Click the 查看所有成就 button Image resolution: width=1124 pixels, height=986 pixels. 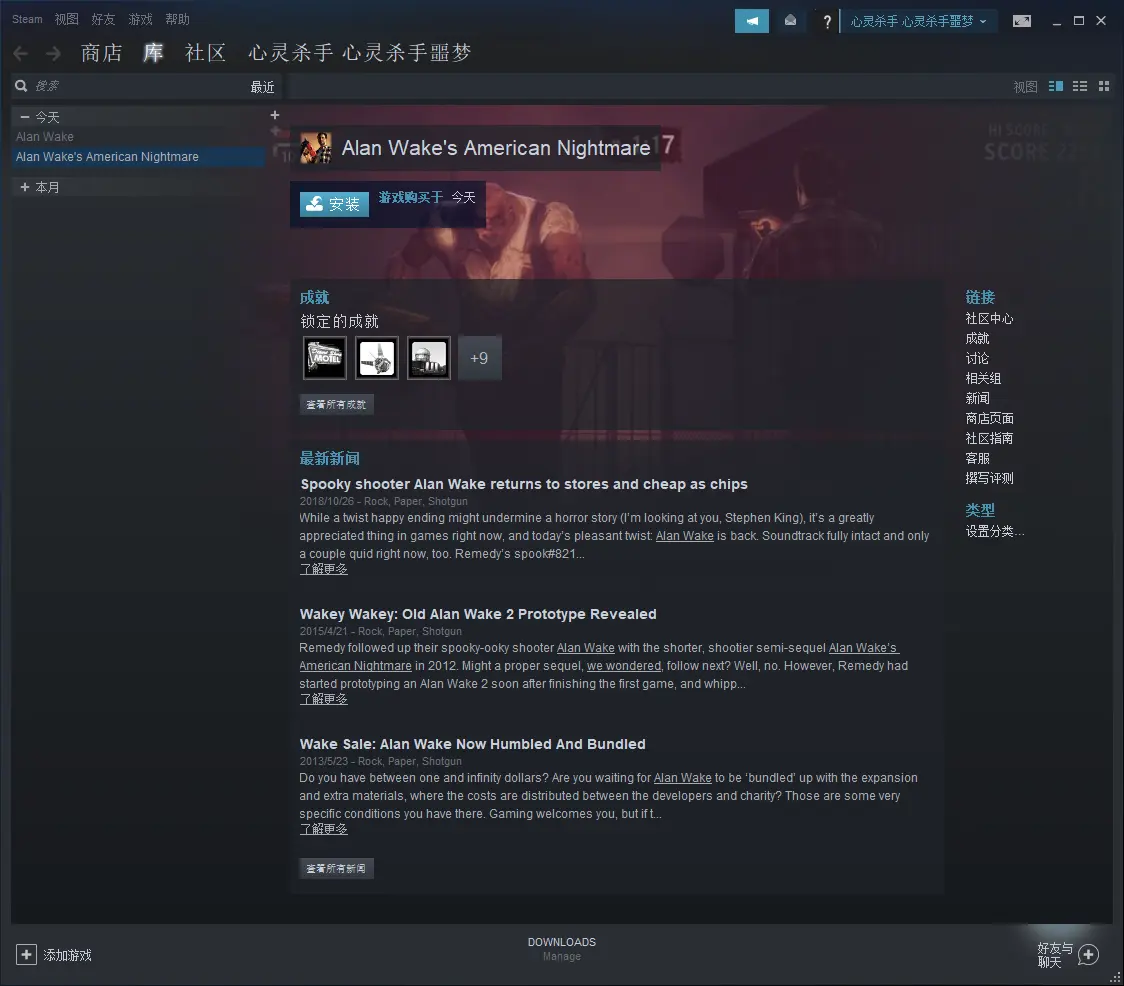[336, 404]
